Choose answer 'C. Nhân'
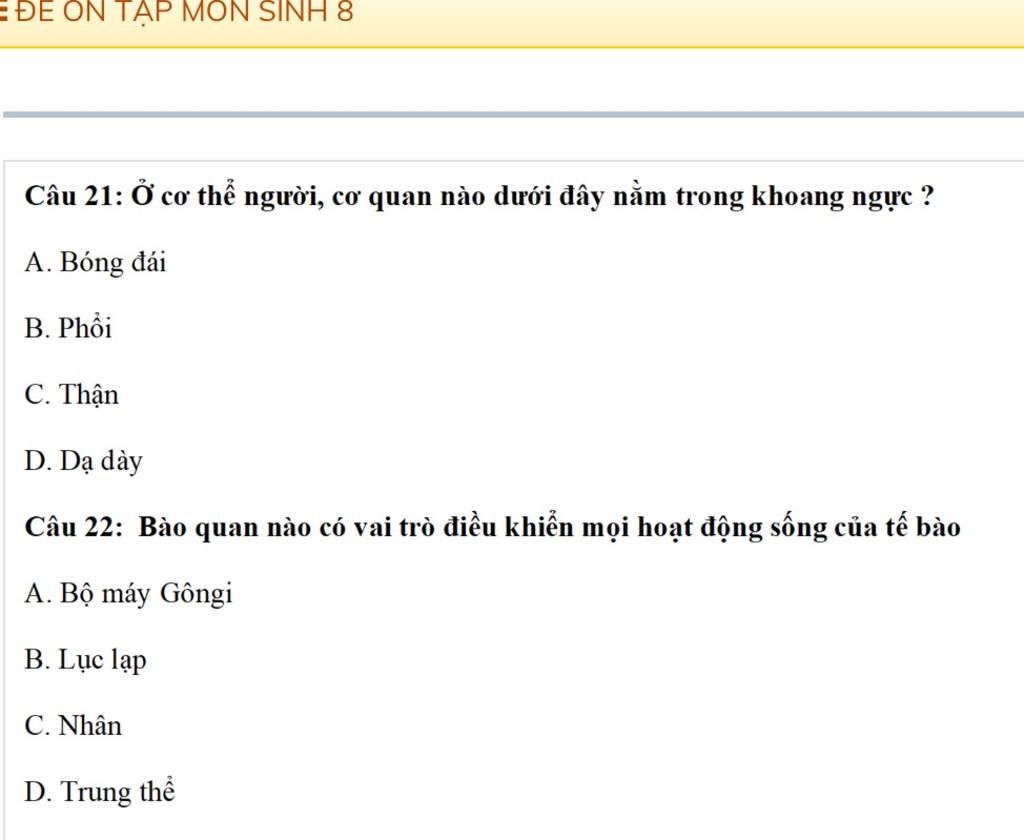 (x=73, y=726)
